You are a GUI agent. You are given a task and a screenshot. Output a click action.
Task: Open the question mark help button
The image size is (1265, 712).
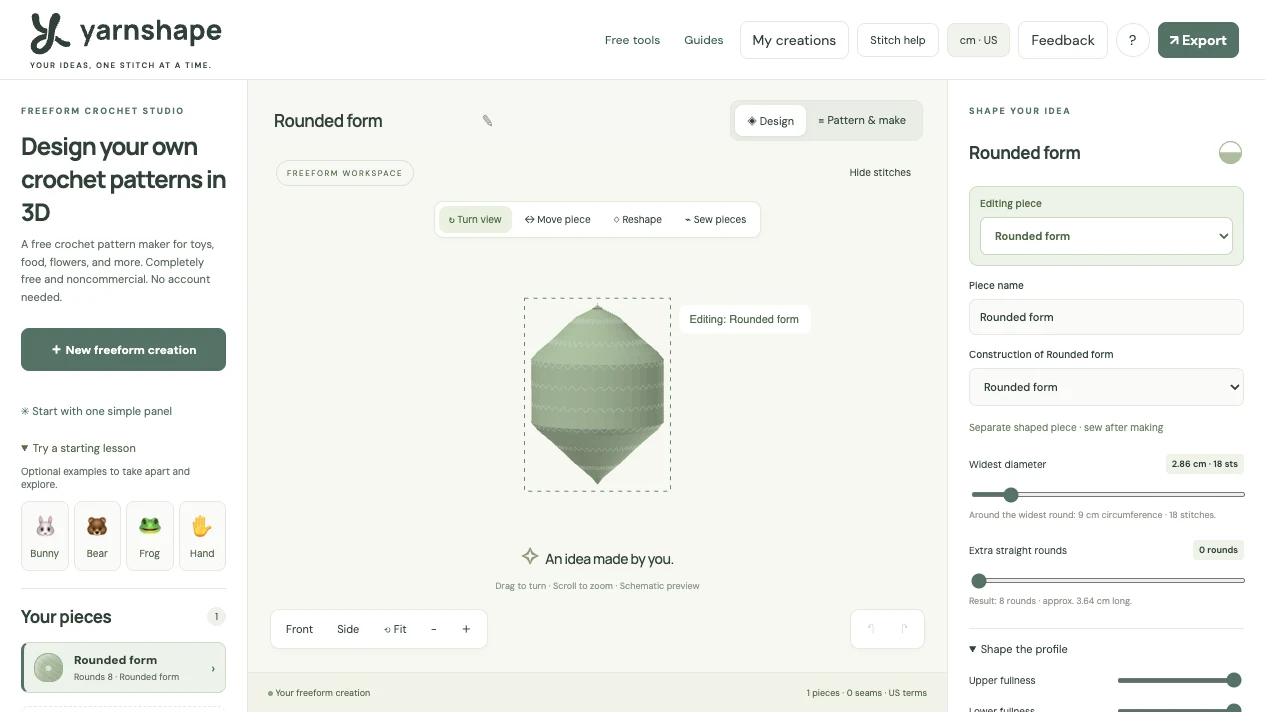[x=1132, y=40]
